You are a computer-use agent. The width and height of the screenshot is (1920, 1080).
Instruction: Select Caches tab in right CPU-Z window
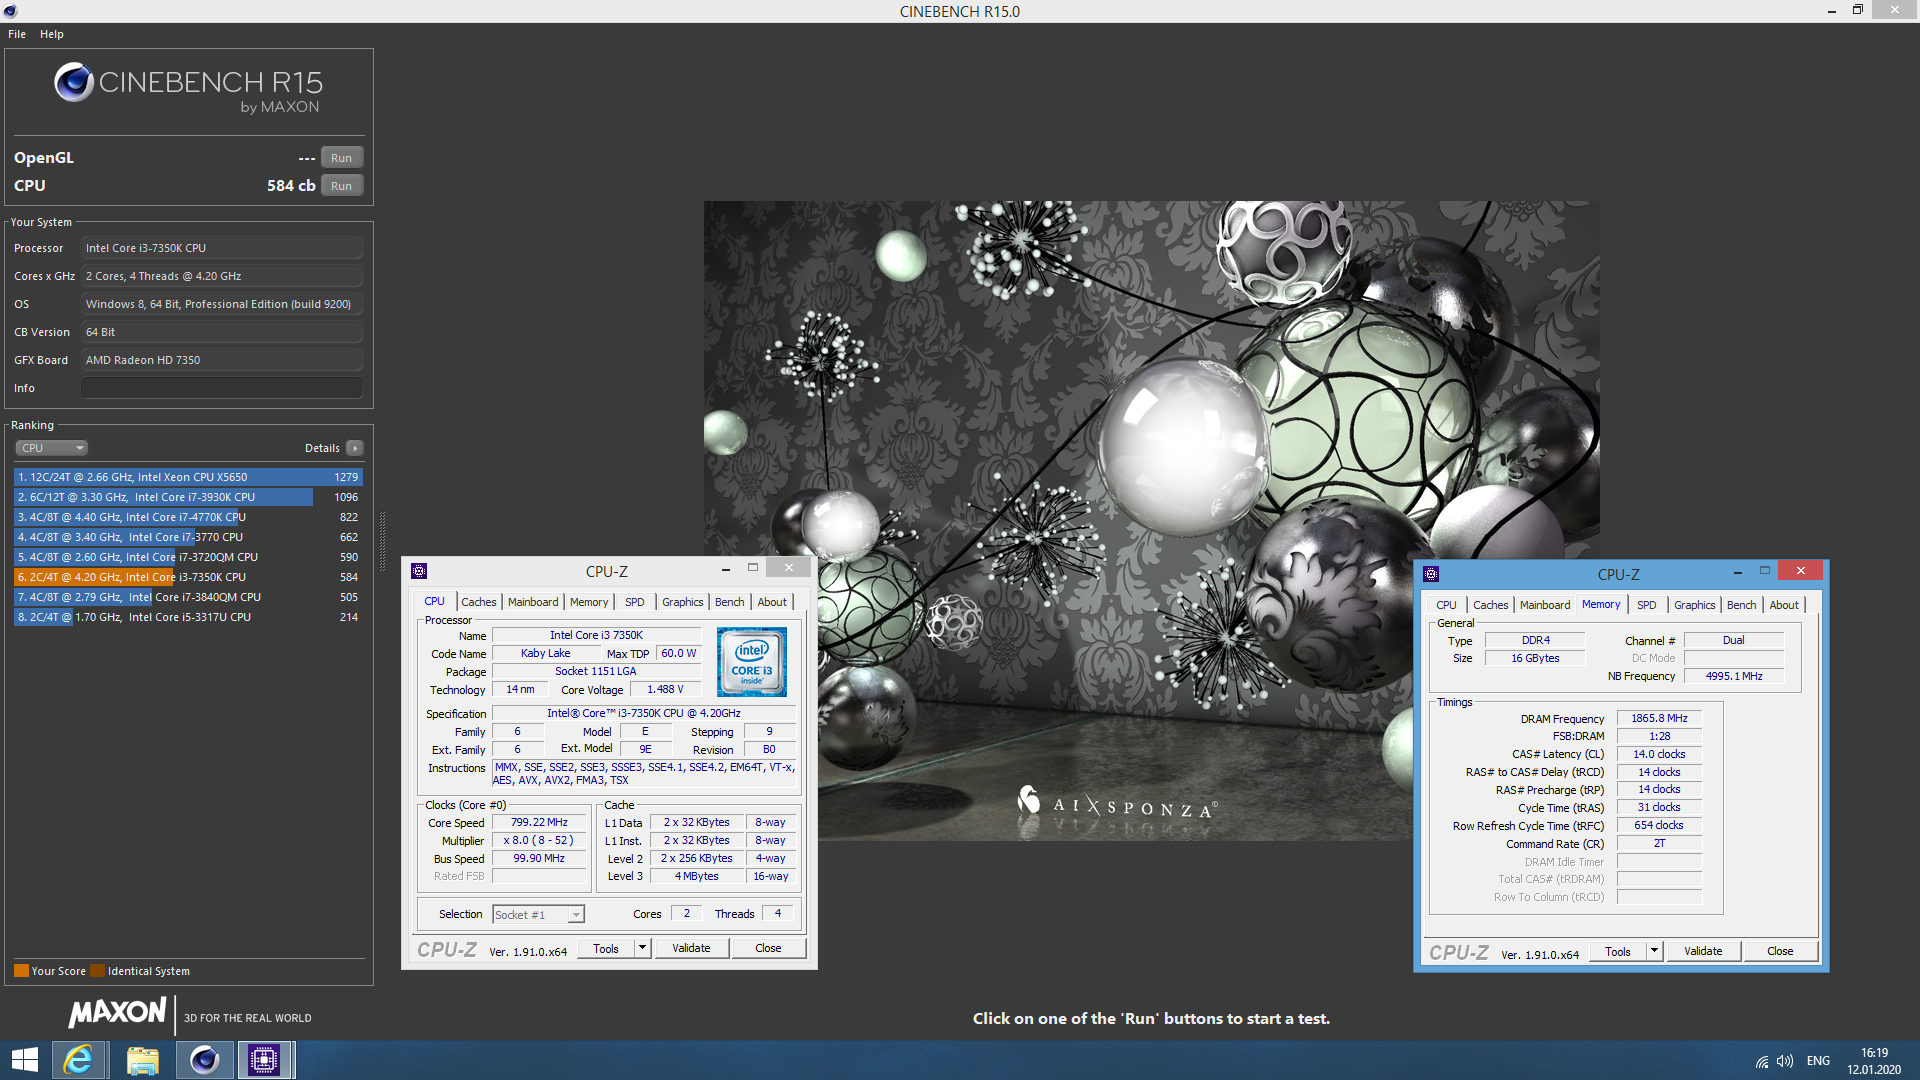(1491, 605)
